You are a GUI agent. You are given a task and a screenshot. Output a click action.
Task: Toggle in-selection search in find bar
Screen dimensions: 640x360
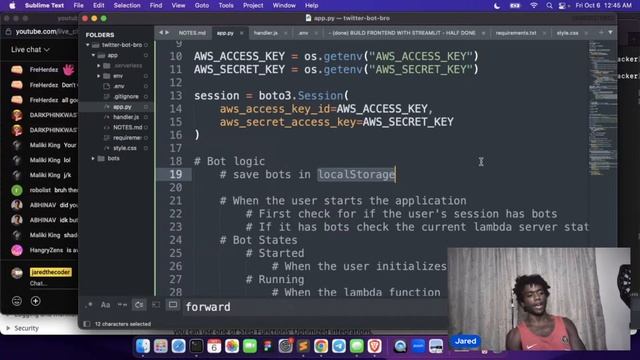[x=156, y=305]
